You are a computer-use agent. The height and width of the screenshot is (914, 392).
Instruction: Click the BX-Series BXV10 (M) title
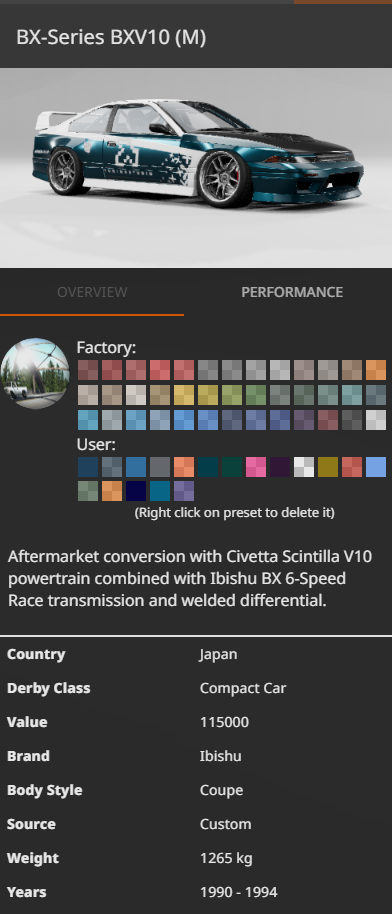[111, 37]
